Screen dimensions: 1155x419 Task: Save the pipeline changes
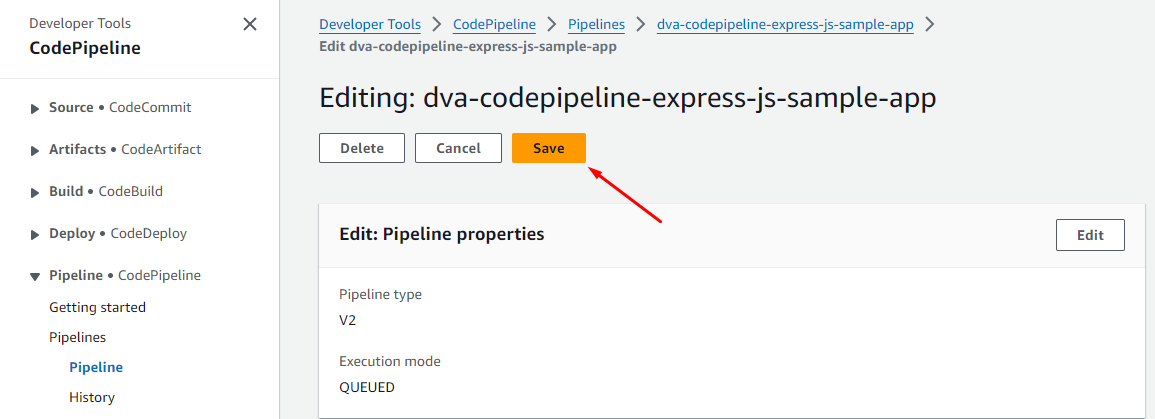(x=548, y=148)
